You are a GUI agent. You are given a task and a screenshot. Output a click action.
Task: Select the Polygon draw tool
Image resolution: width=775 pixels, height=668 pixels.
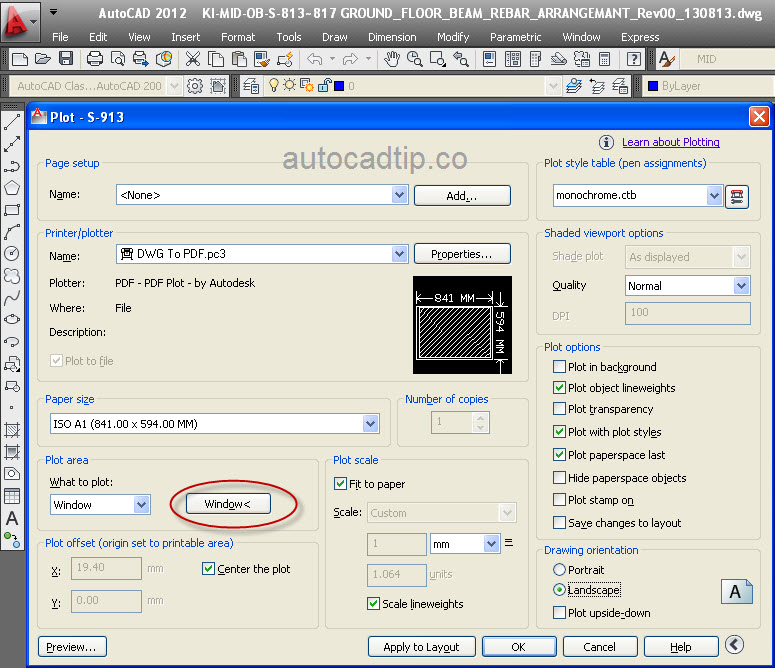(x=12, y=188)
